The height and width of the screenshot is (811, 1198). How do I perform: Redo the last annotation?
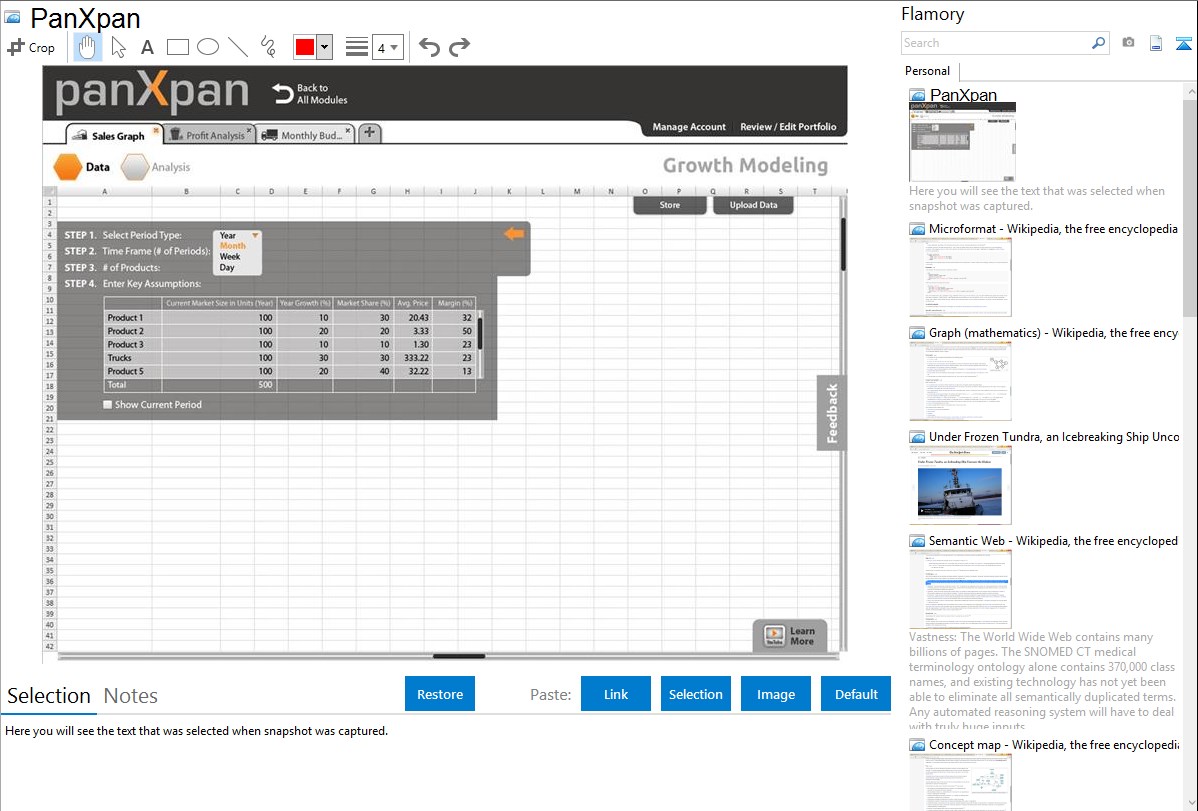pyautogui.click(x=459, y=47)
